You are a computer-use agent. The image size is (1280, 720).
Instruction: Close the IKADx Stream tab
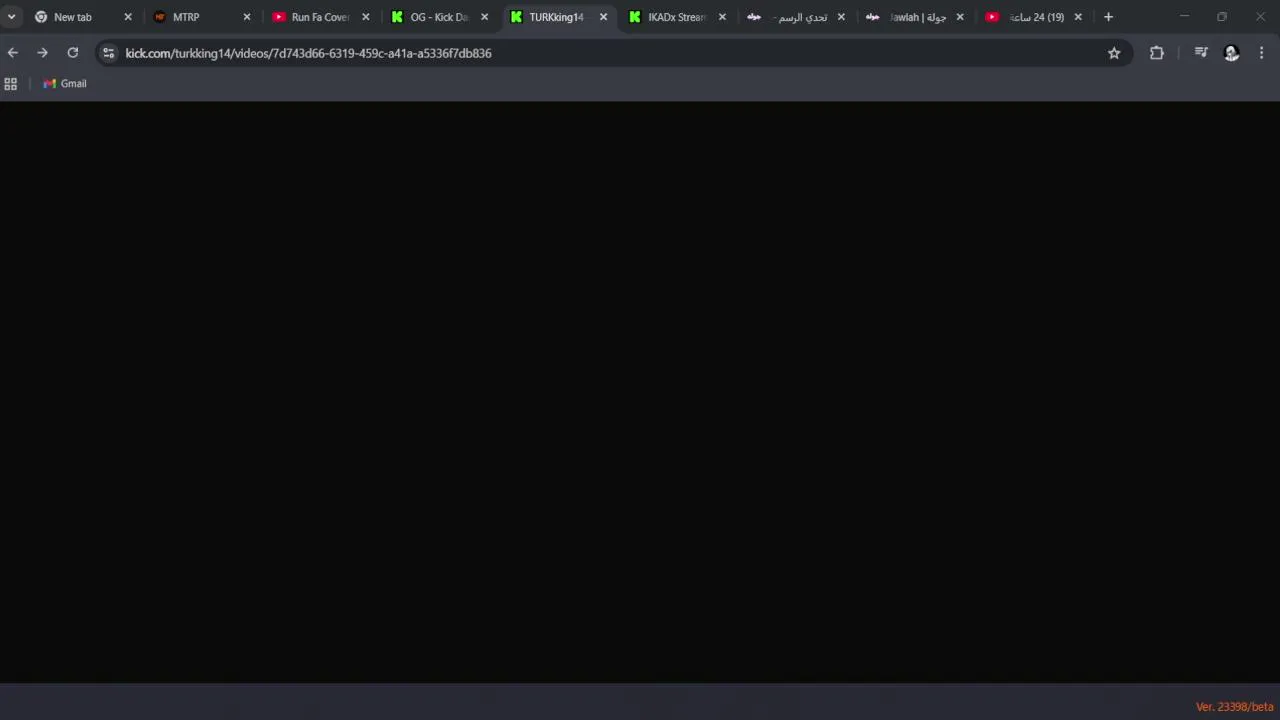tap(722, 17)
